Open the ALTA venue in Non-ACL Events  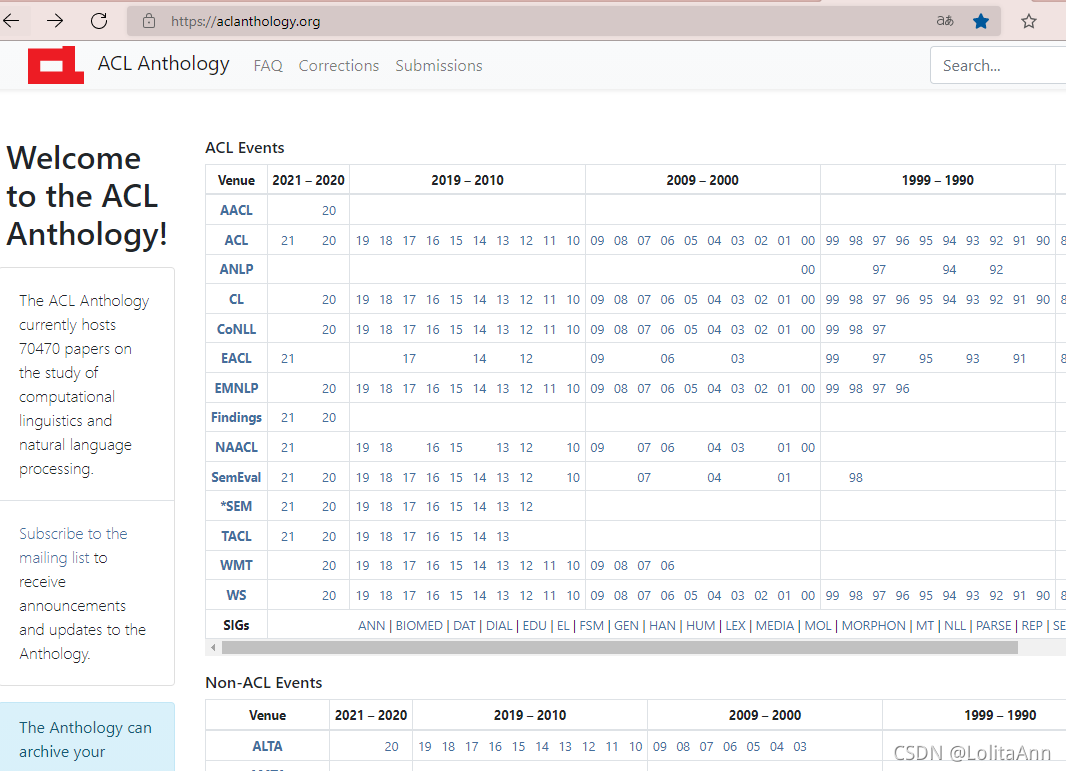pyautogui.click(x=267, y=747)
